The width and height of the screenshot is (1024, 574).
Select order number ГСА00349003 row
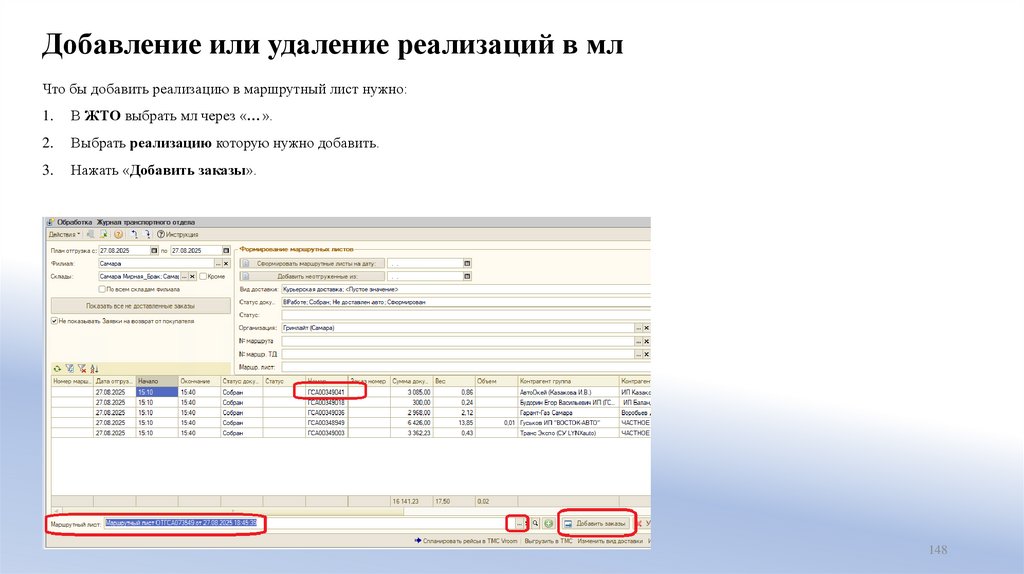click(326, 433)
